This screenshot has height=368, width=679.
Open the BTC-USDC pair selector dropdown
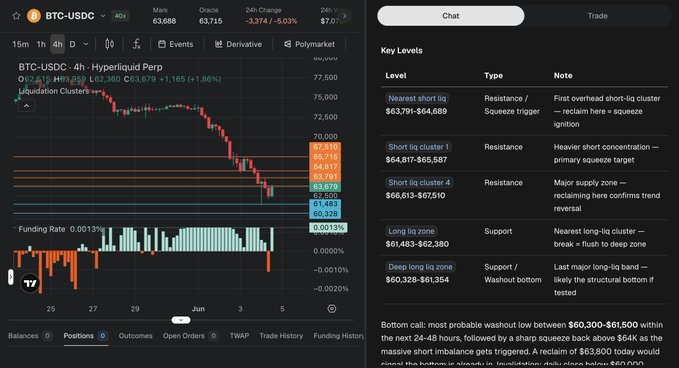tap(103, 16)
